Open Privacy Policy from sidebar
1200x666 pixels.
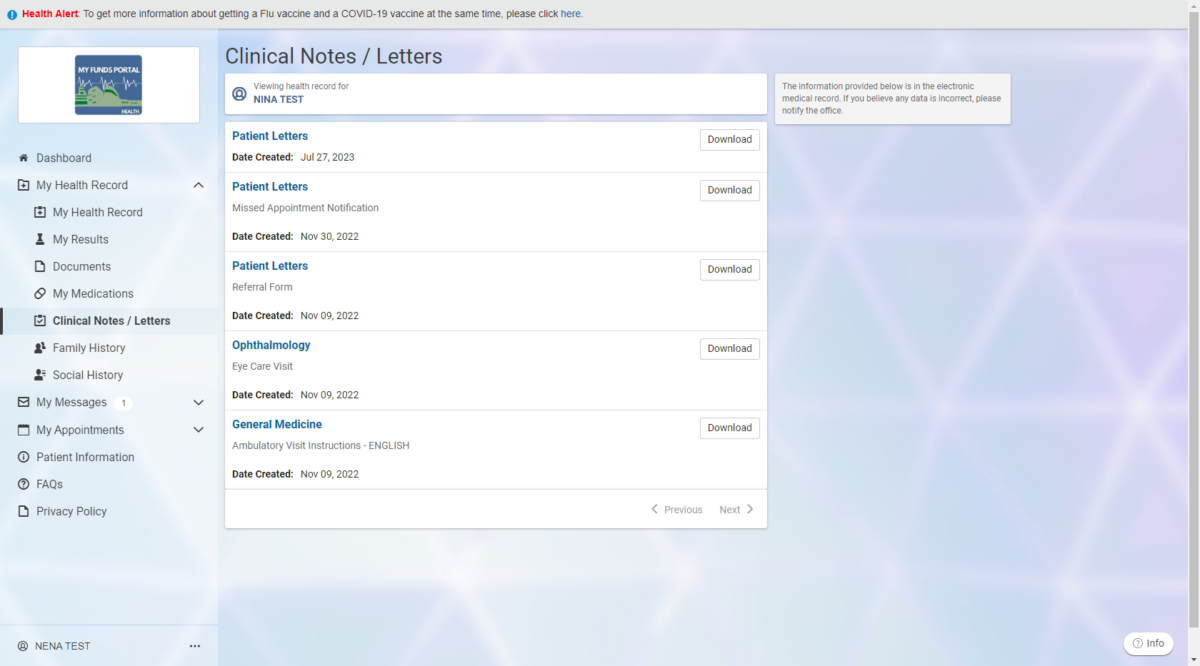[x=71, y=511]
